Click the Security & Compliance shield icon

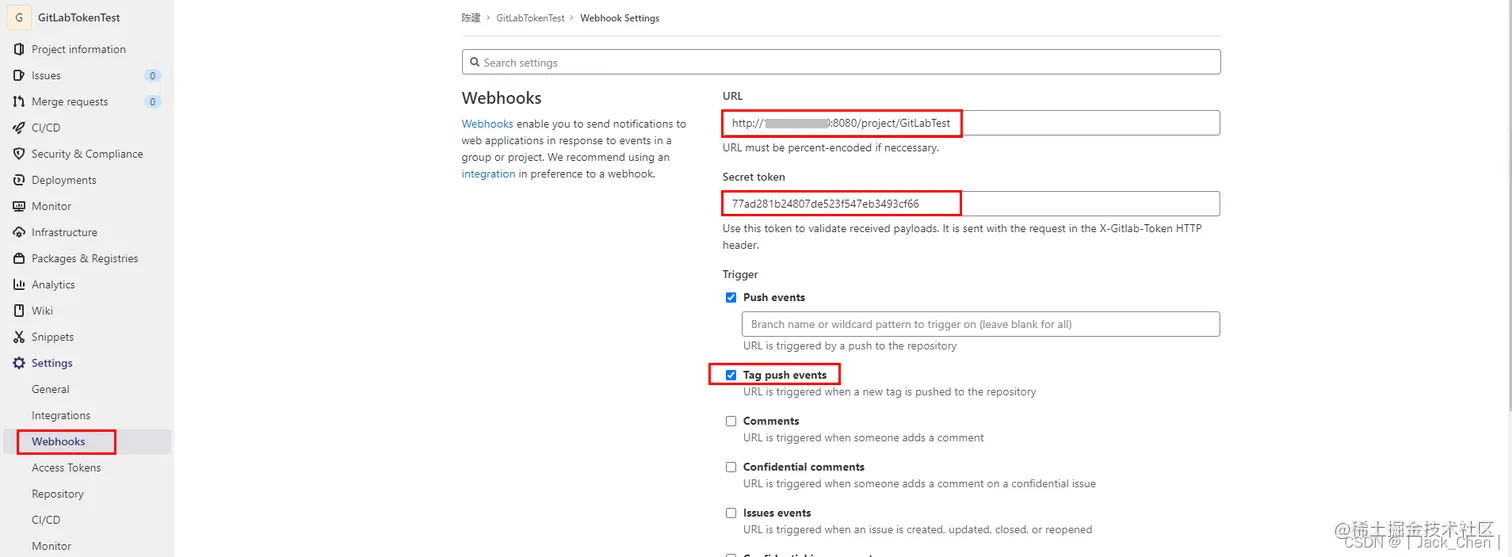(x=19, y=154)
